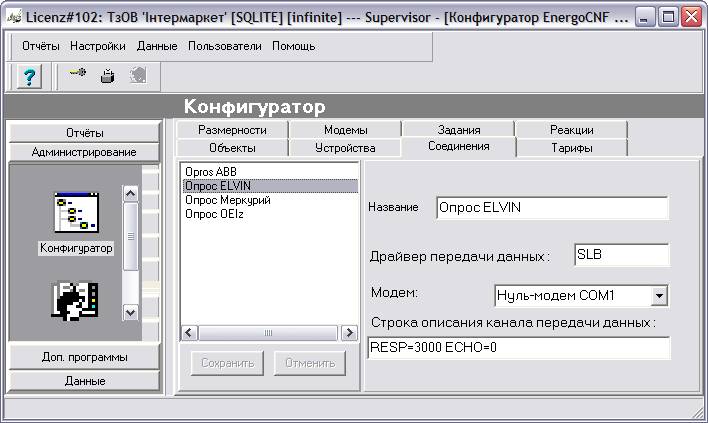Open the Настройки menu
Screen dimensions: 708x423
[98, 46]
